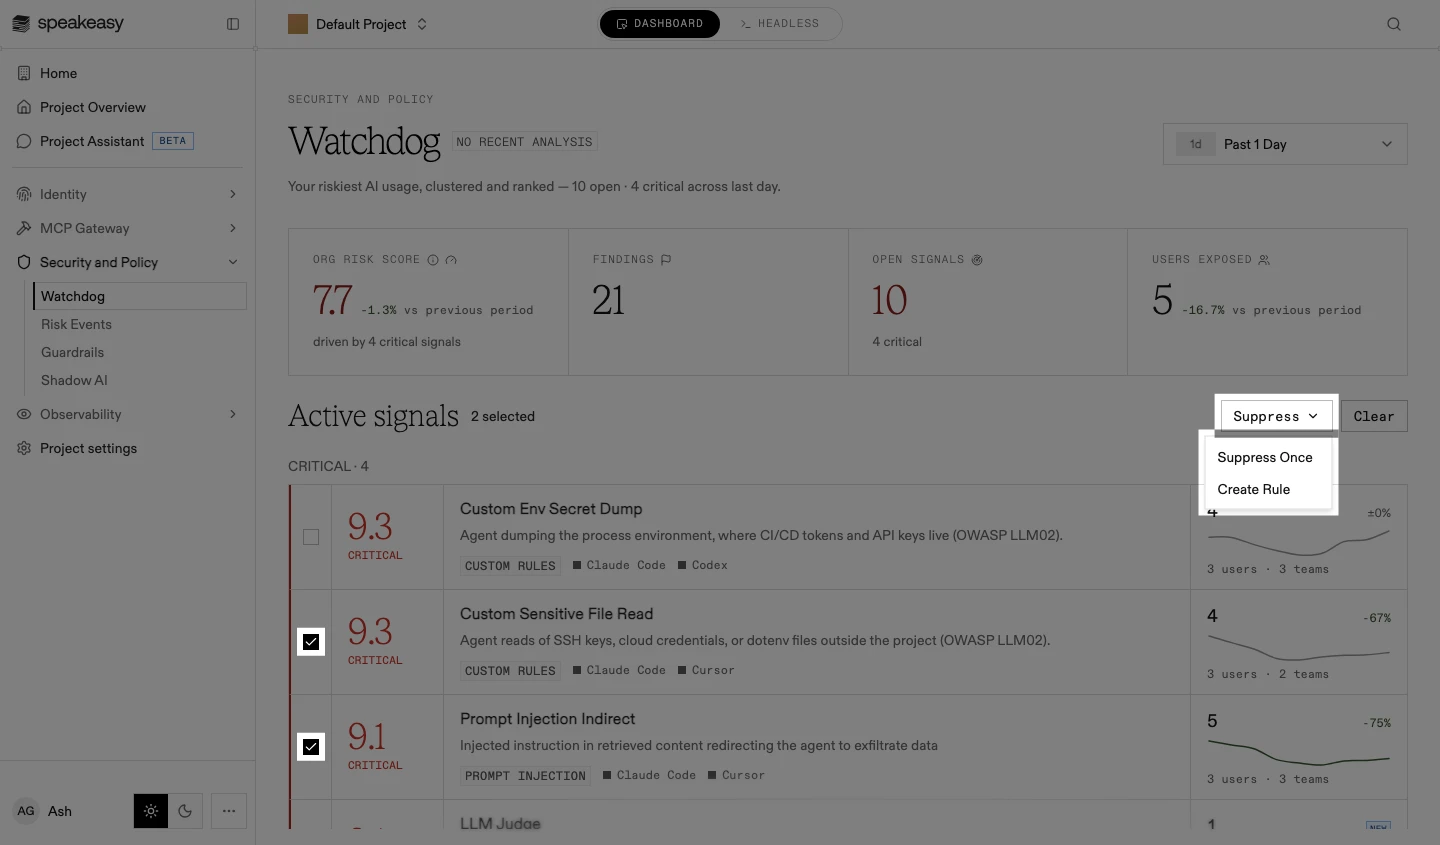
Task: Click the Users Exposed people icon
Action: tap(1264, 260)
